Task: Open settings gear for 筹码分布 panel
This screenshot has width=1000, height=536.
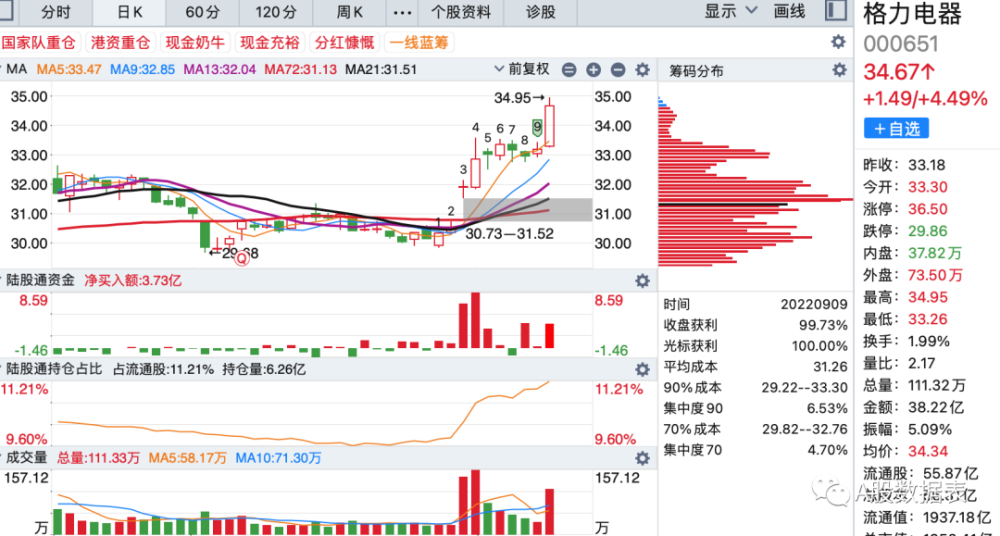Action: coord(839,70)
